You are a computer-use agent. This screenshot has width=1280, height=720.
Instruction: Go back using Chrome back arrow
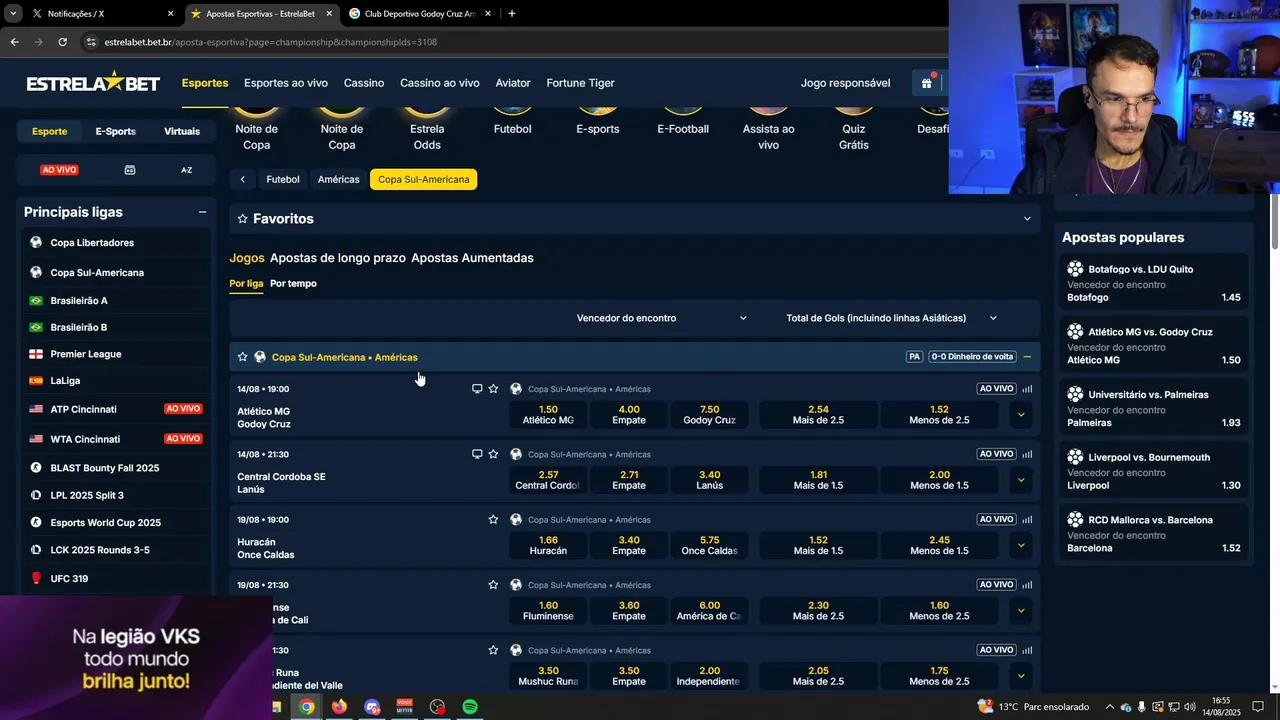[x=14, y=42]
